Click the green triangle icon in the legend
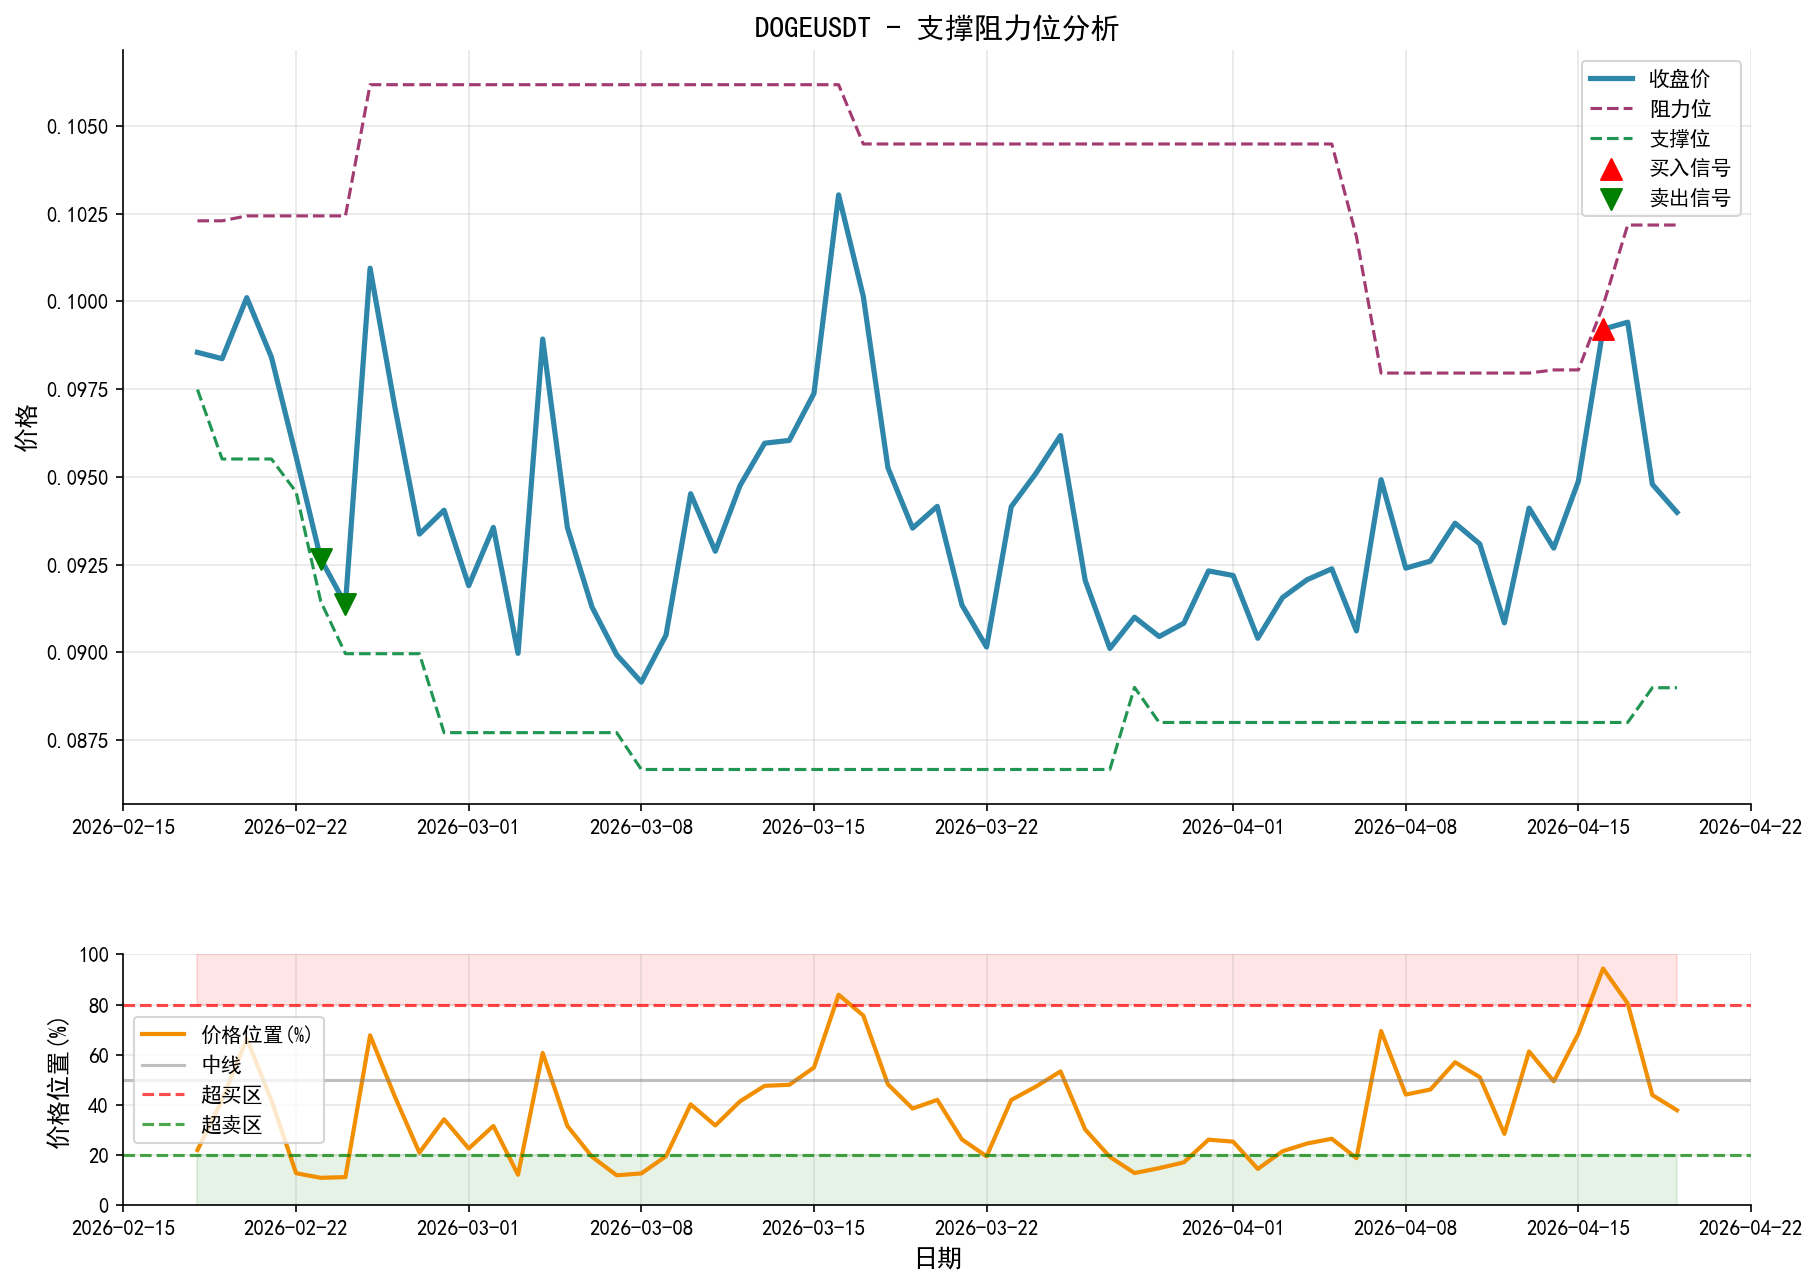Viewport: 1818px width, 1284px height. 1611,198
